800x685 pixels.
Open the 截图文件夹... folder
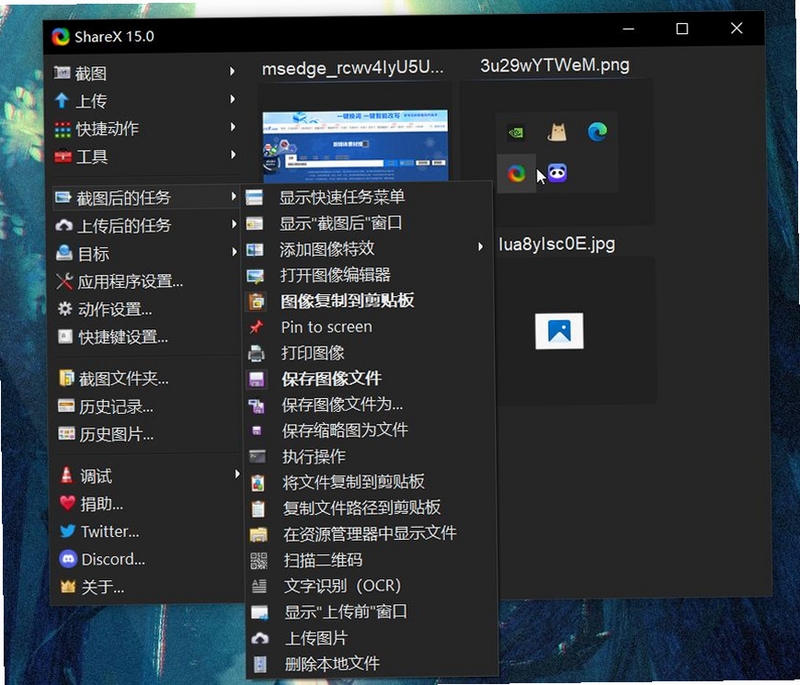pos(123,378)
